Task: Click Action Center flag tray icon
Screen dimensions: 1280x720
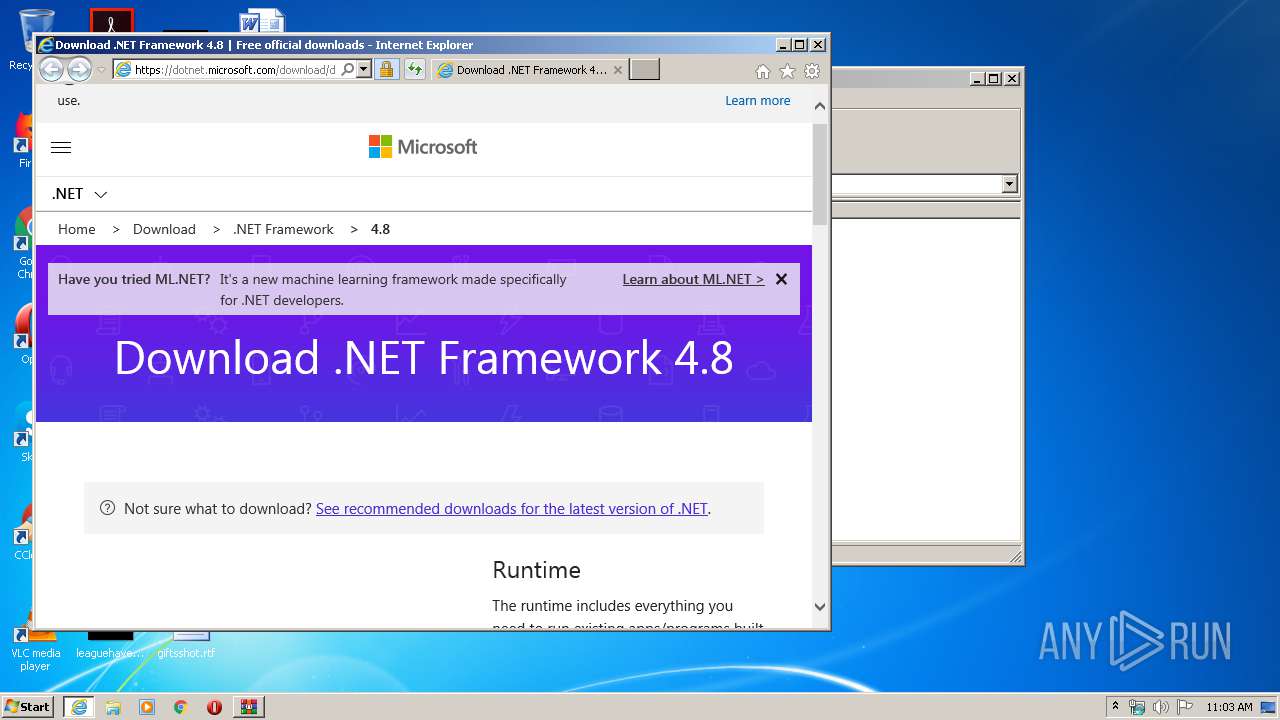Action: [1184, 707]
